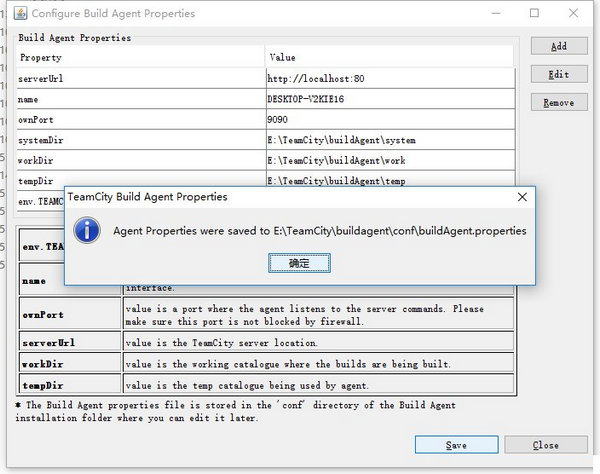Click the 'TeamCity server location' description text

click(x=222, y=342)
